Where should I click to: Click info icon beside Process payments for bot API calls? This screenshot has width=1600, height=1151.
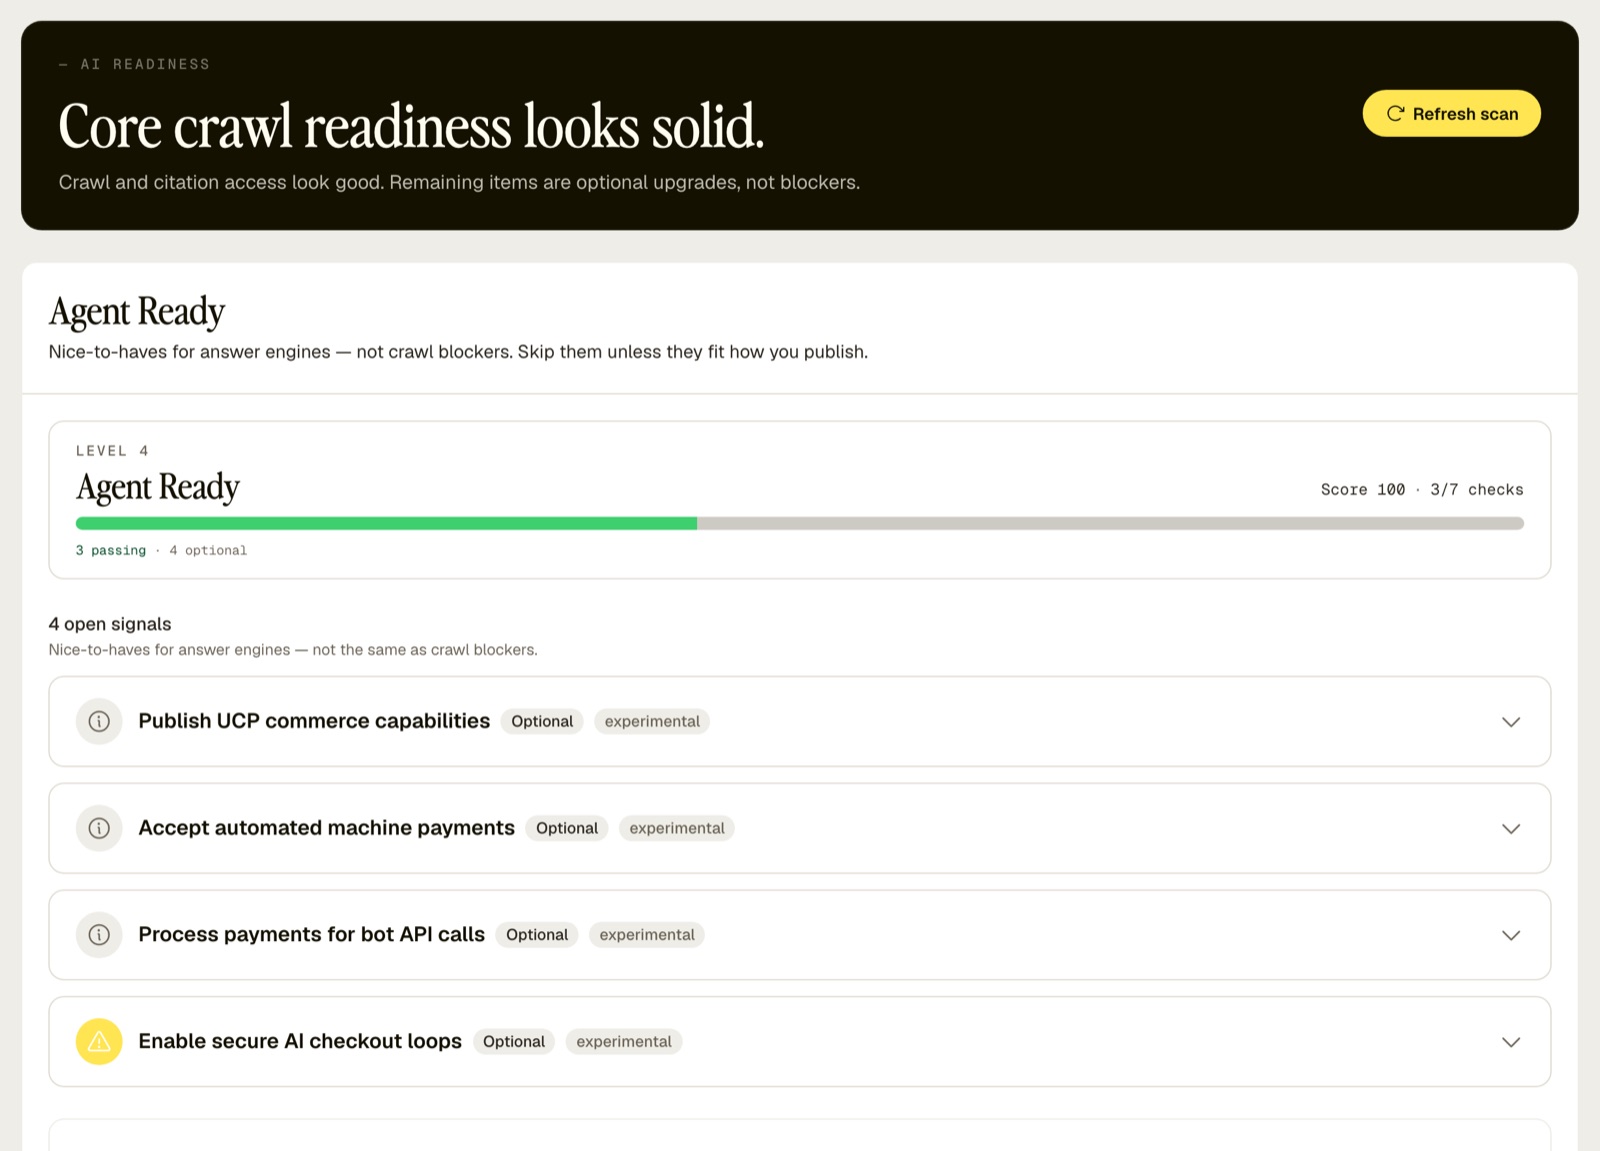pos(99,935)
